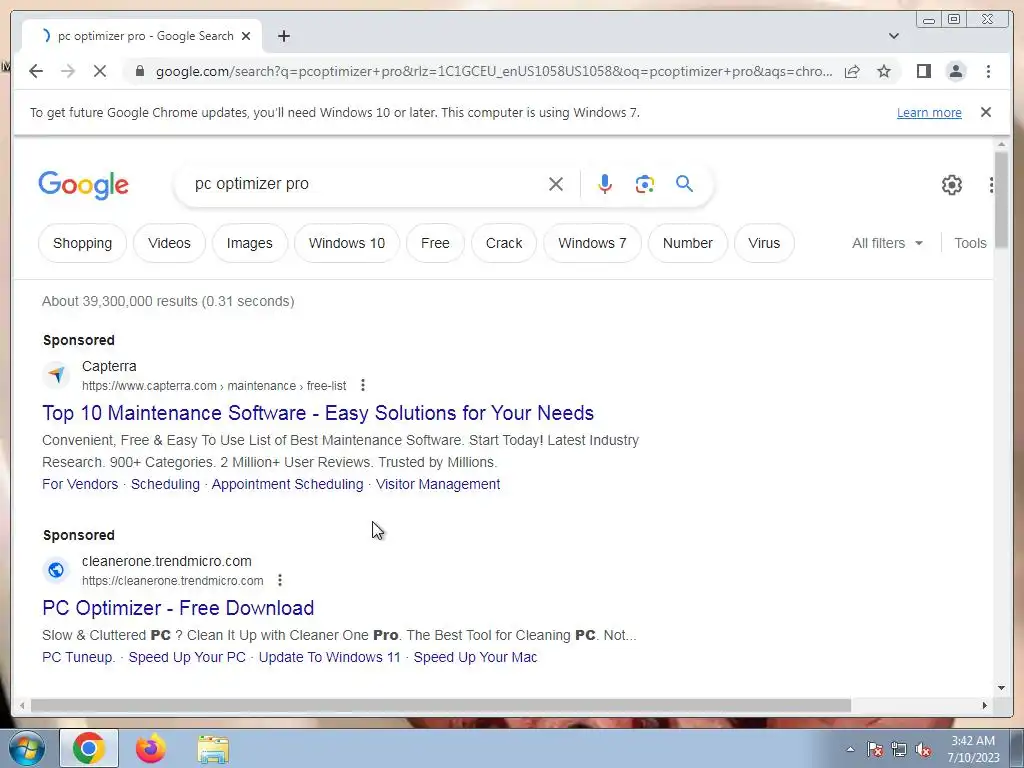This screenshot has width=1024, height=768.
Task: Open the 3:42 AM taskbar clock
Action: click(973, 749)
